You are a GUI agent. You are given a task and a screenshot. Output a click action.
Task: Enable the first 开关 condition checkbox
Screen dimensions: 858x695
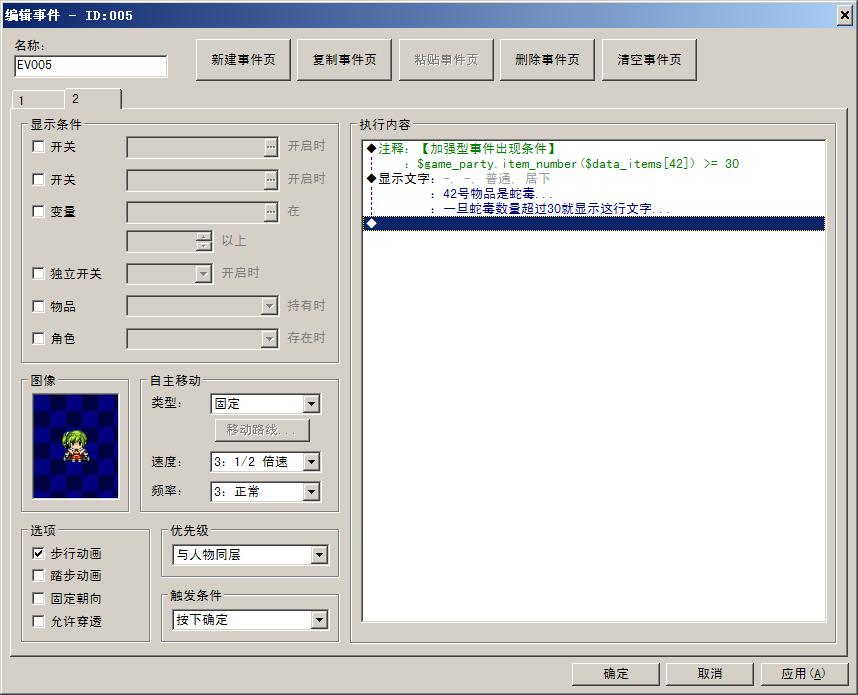coord(38,147)
